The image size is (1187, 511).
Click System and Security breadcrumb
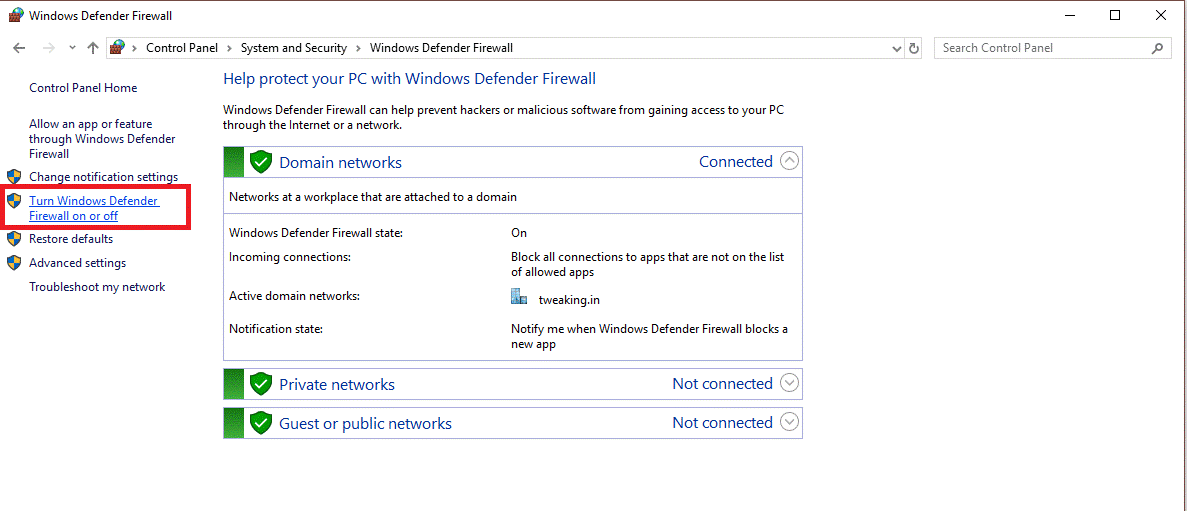pos(294,48)
